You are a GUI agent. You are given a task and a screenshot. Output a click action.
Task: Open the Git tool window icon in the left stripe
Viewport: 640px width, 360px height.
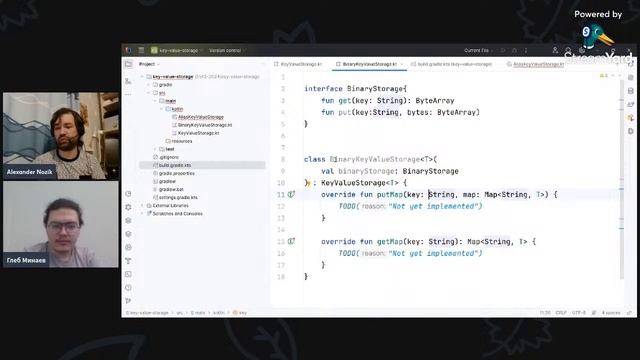click(x=129, y=301)
